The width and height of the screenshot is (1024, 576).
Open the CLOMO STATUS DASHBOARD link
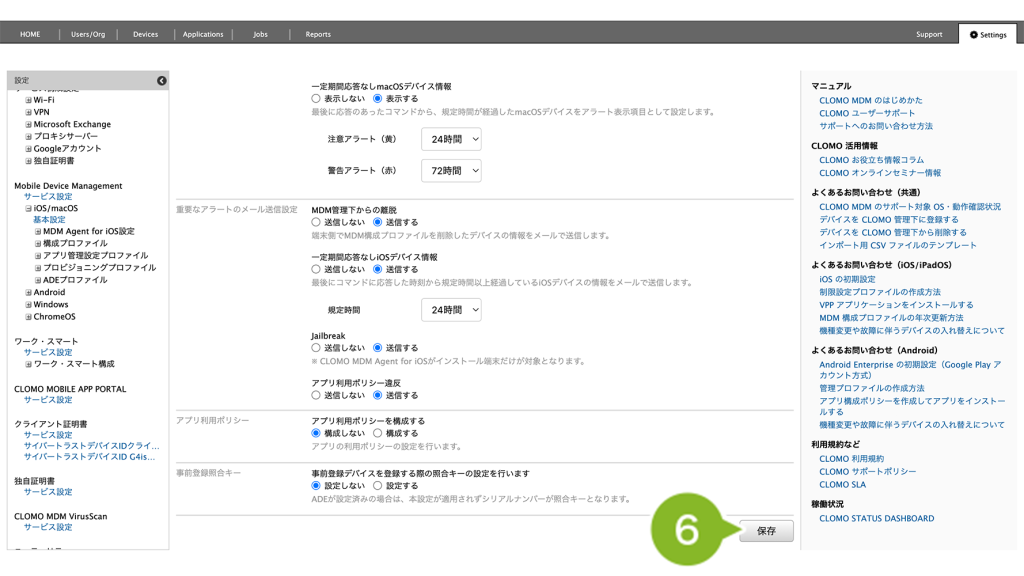pyautogui.click(x=876, y=518)
